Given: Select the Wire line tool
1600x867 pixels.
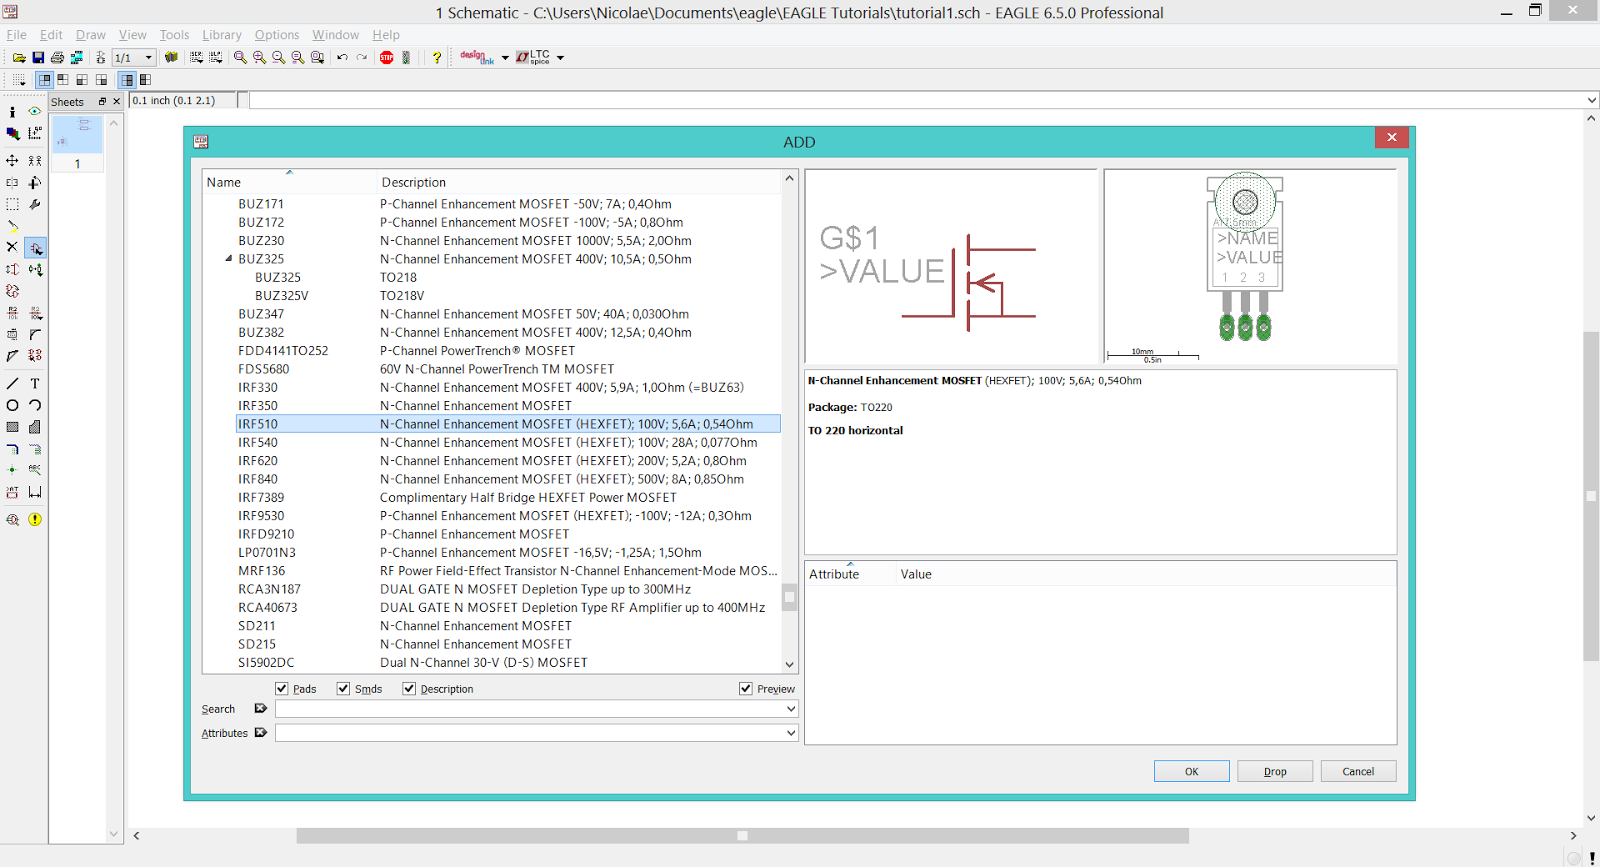Looking at the screenshot, I should pyautogui.click(x=12, y=384).
